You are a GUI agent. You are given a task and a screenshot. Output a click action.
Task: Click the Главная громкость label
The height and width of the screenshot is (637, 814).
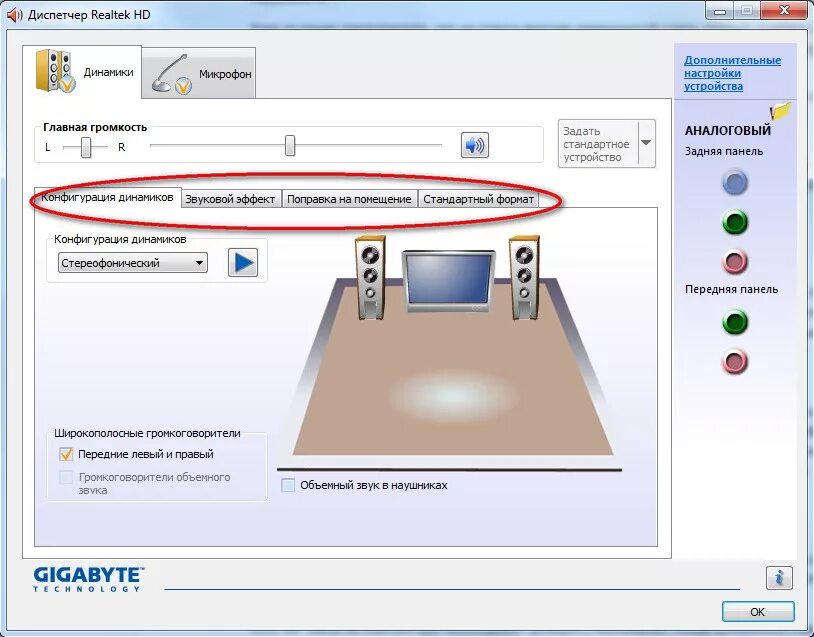(x=95, y=127)
